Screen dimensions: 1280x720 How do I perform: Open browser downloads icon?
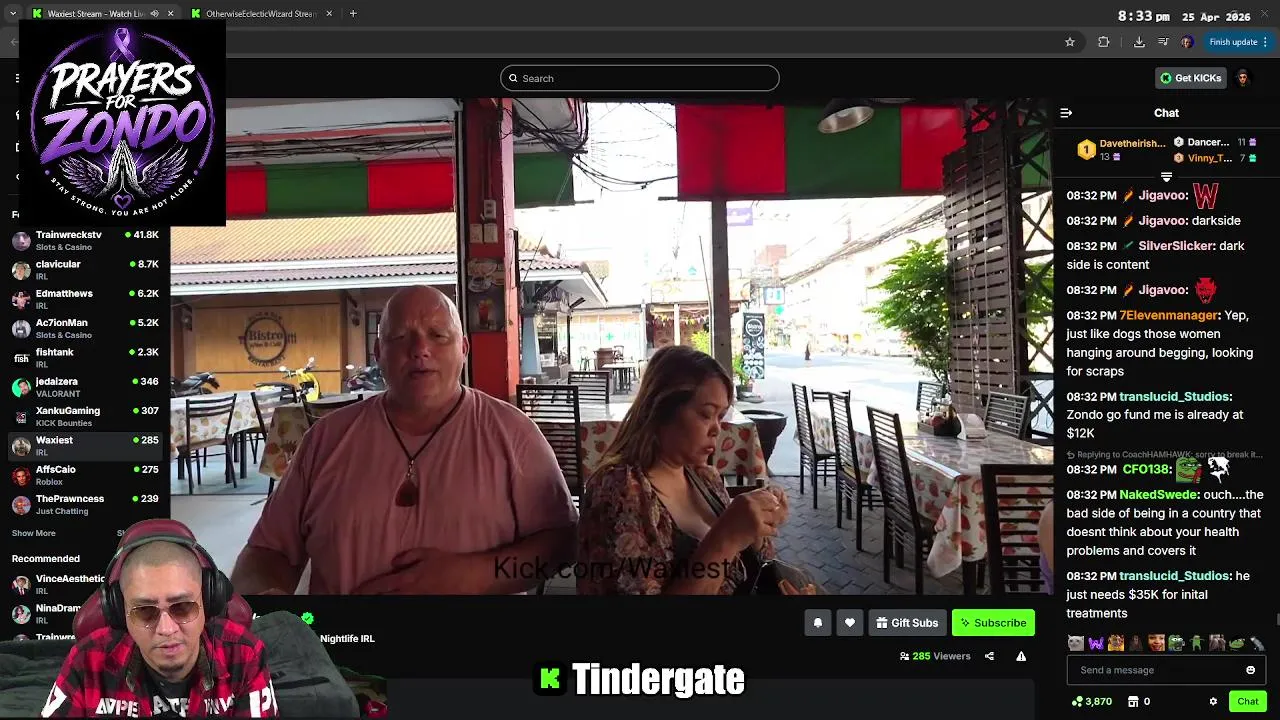1139,42
